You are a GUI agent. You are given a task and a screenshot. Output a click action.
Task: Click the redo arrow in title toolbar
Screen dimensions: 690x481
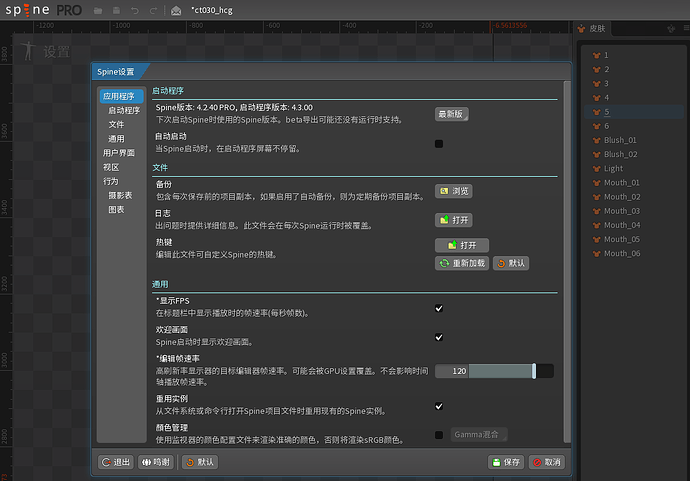[x=153, y=10]
